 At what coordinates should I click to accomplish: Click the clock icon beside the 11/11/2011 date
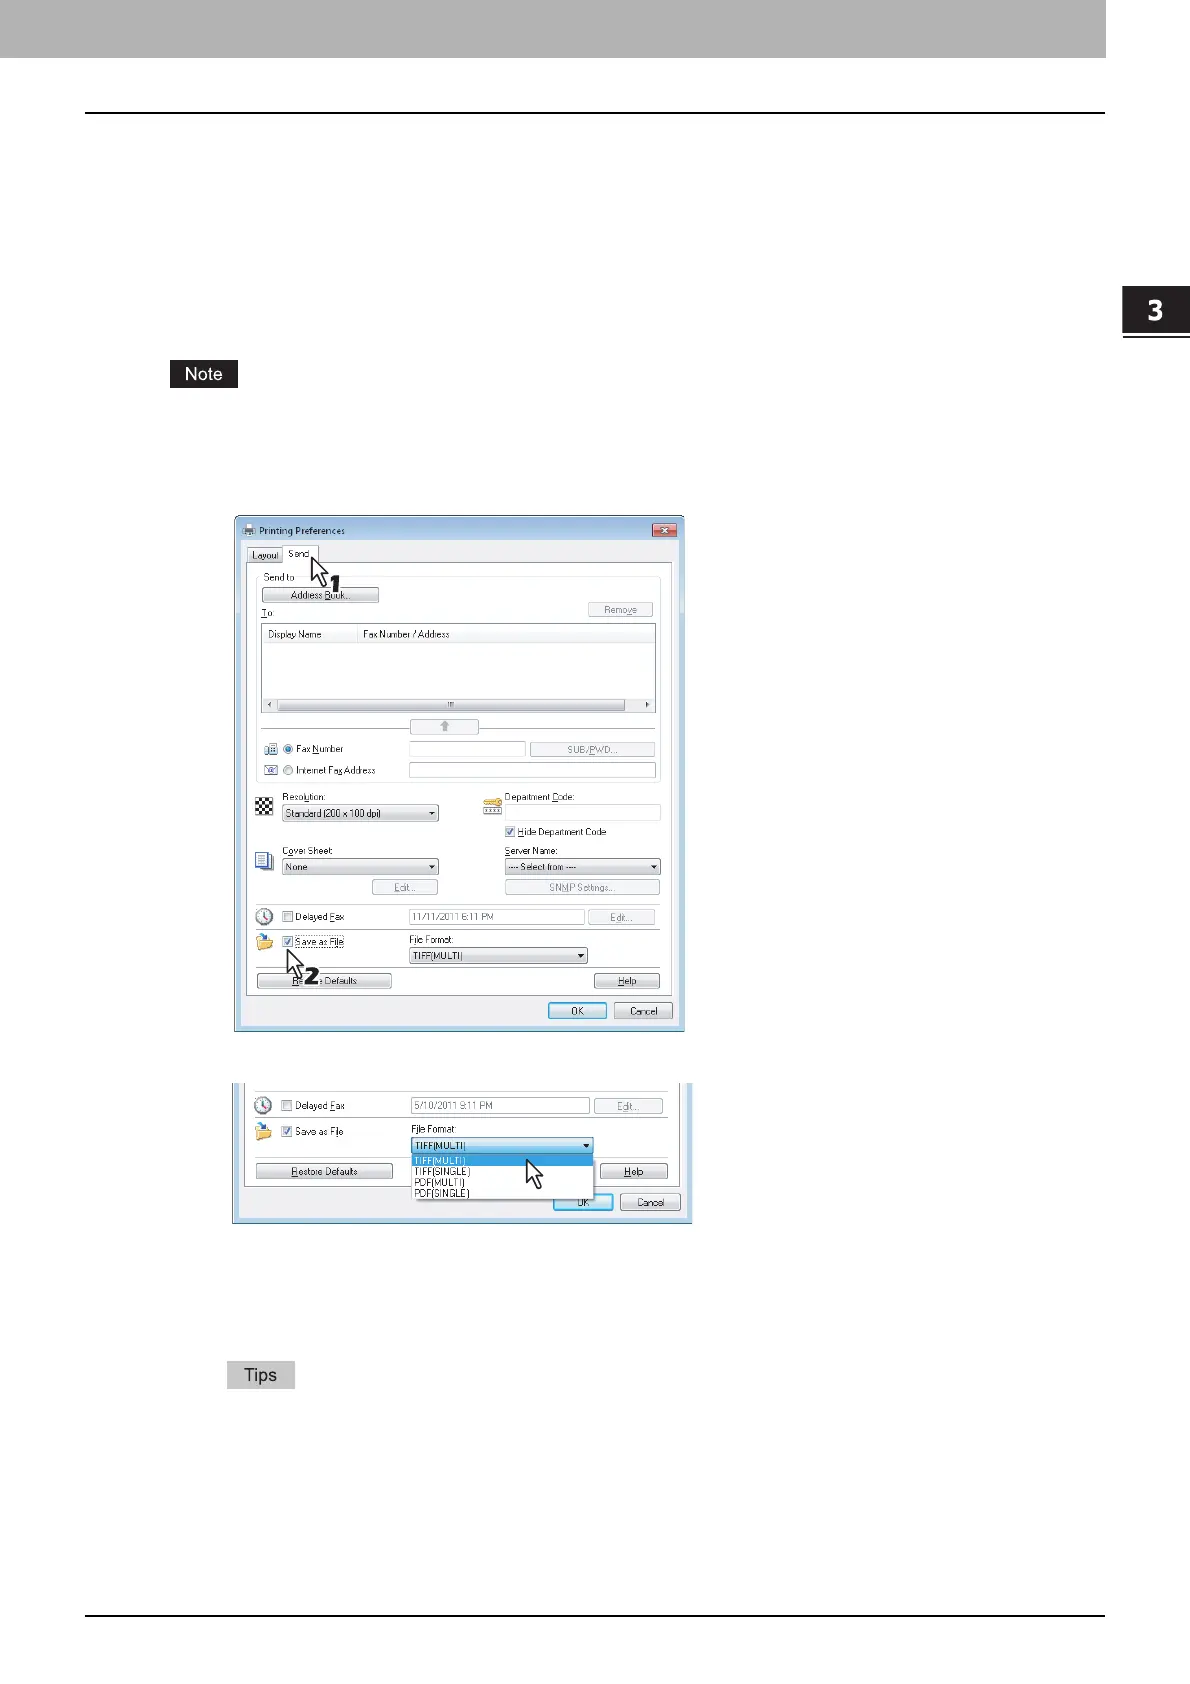264,916
